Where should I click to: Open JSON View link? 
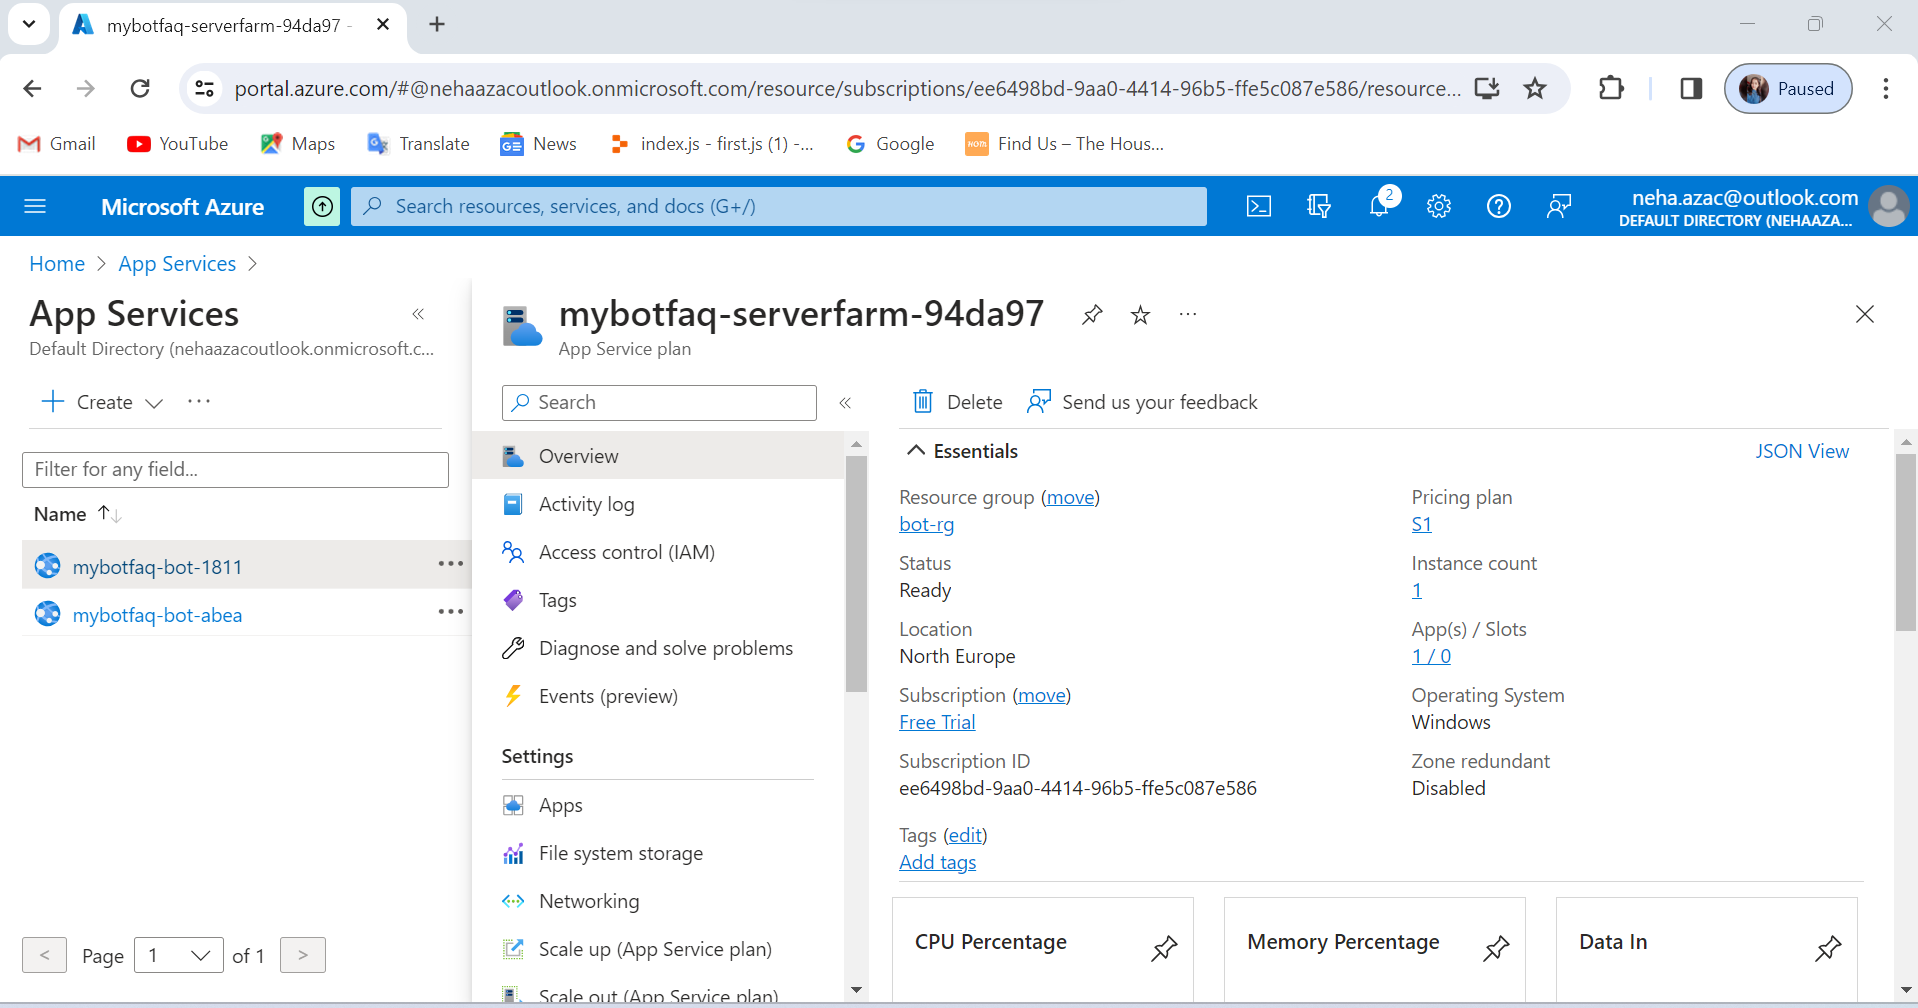click(1802, 451)
